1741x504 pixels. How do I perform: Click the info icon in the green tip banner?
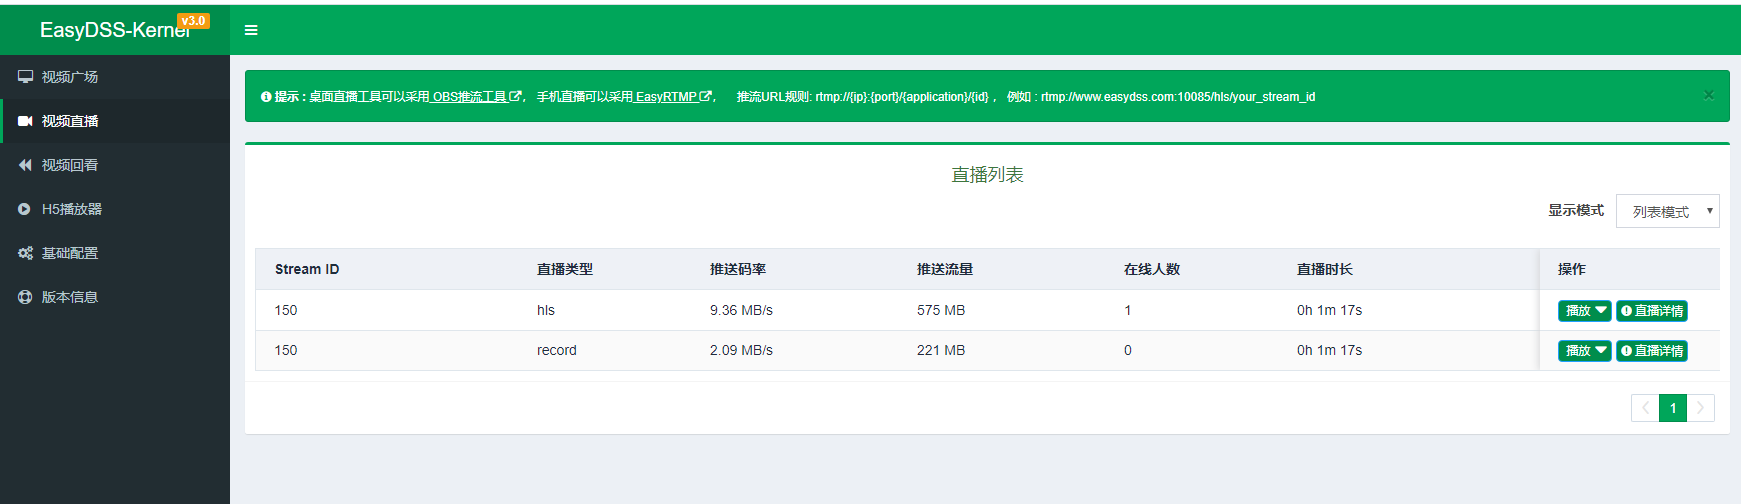(x=266, y=97)
